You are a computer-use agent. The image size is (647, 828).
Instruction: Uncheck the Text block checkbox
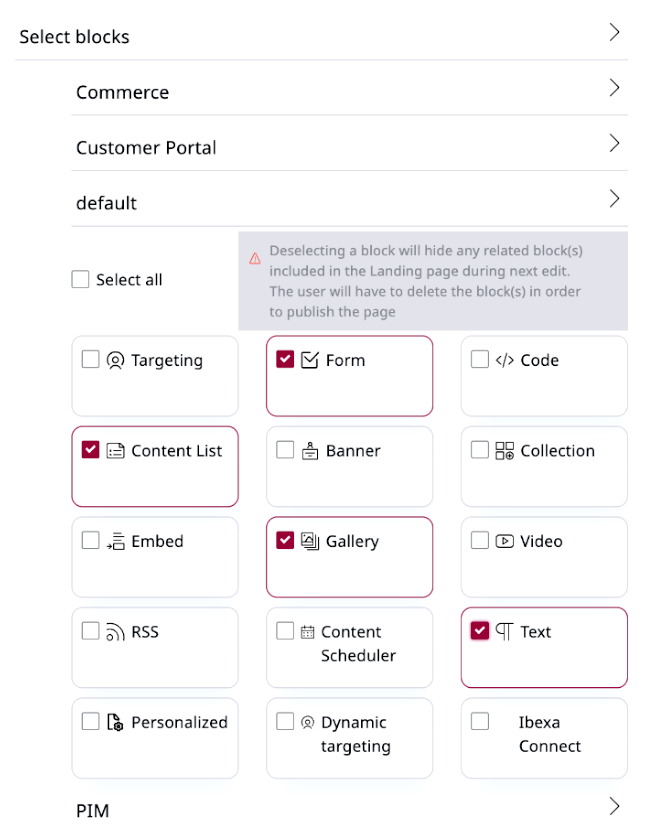(x=480, y=631)
